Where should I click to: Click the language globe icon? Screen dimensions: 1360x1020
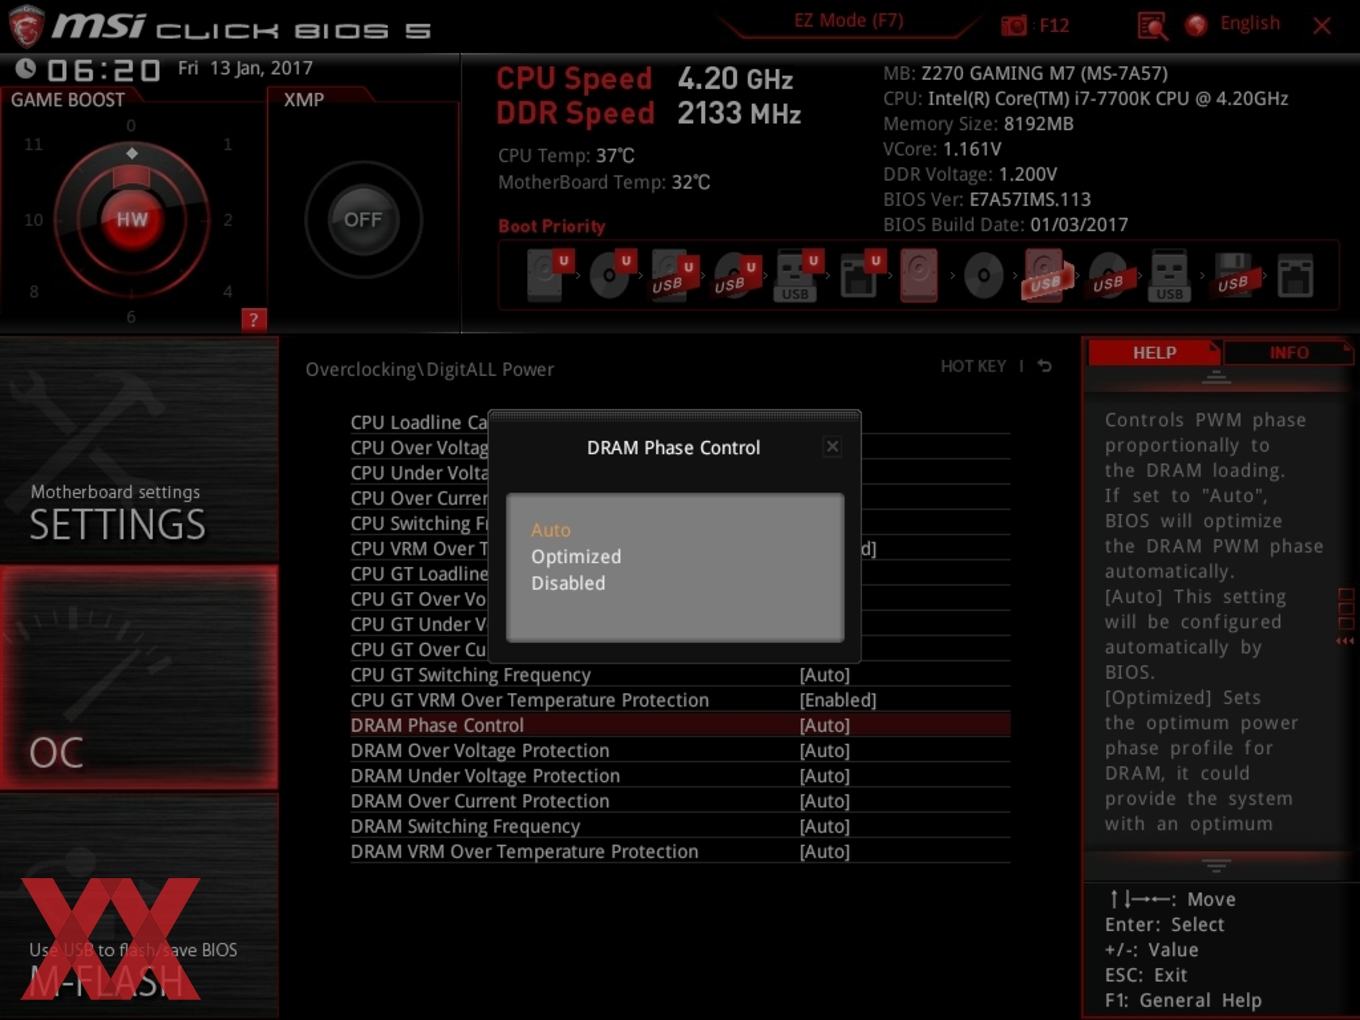[x=1196, y=25]
